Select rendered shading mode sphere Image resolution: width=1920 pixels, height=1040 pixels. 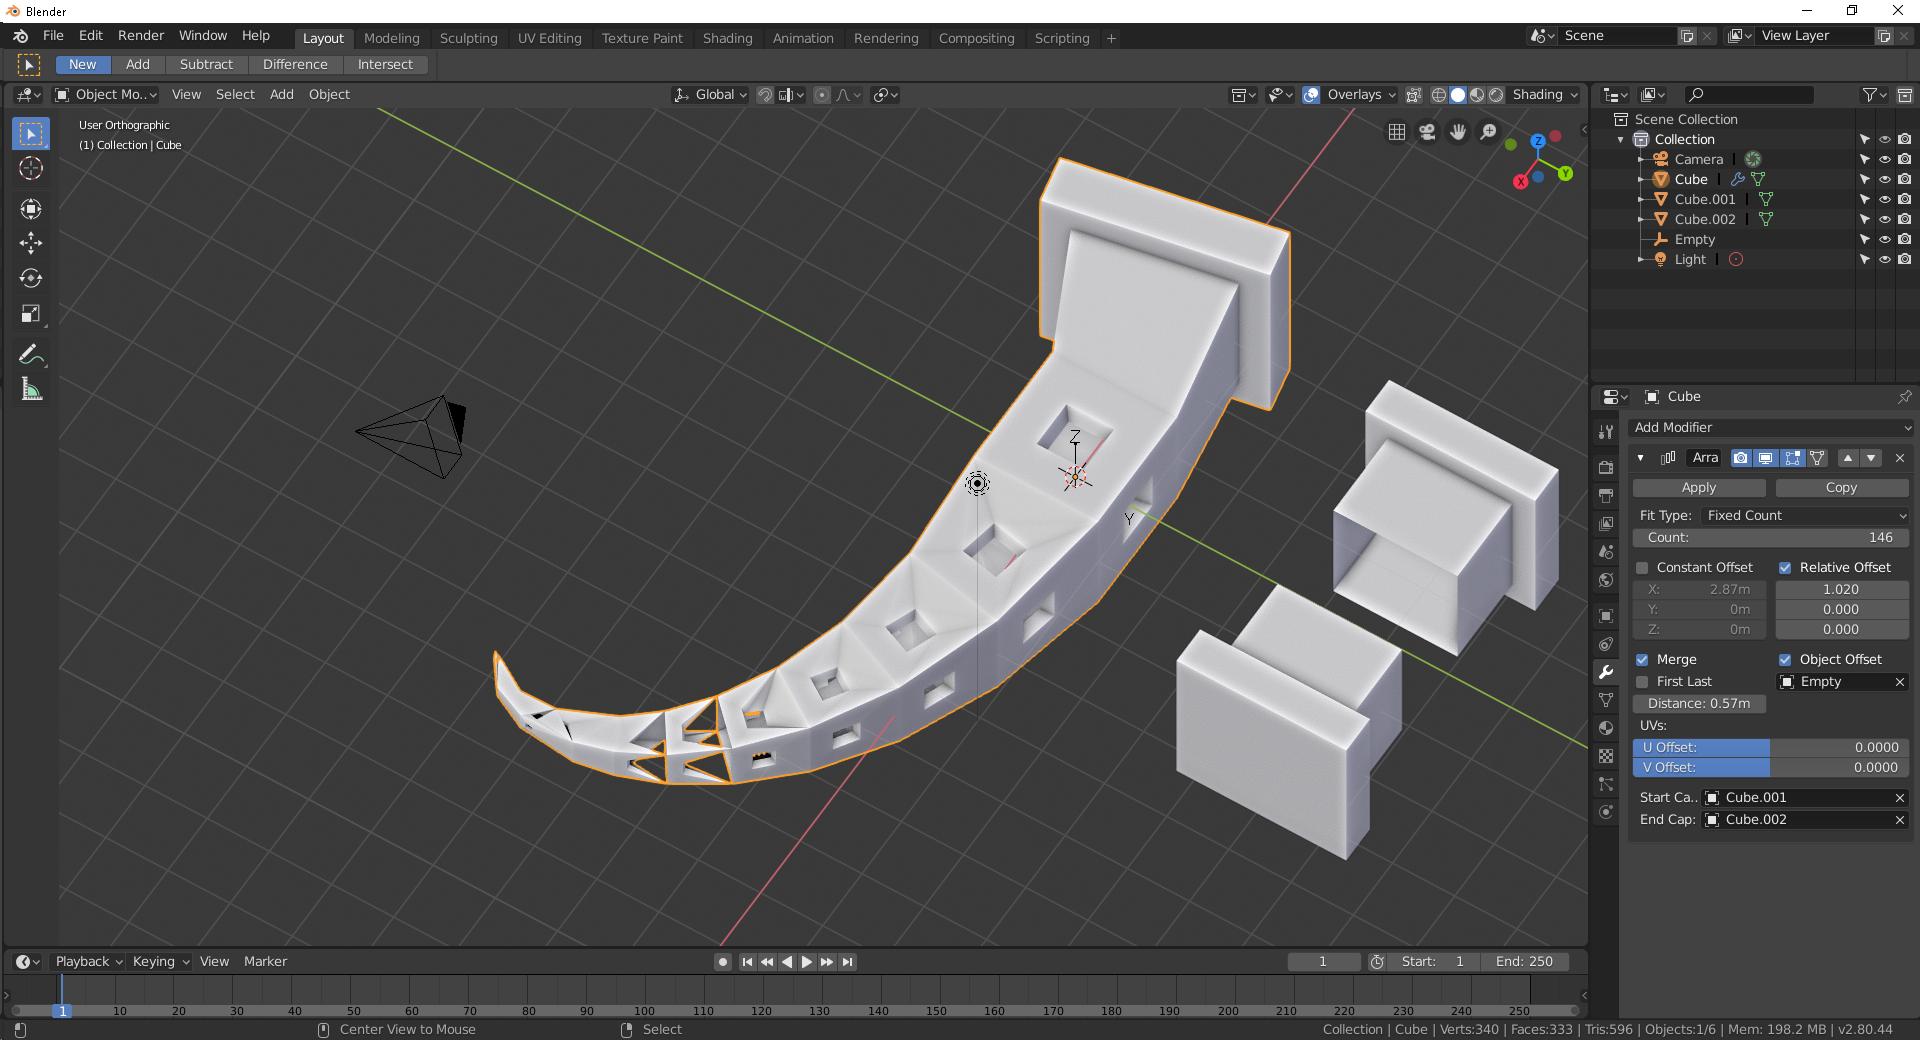click(1496, 95)
